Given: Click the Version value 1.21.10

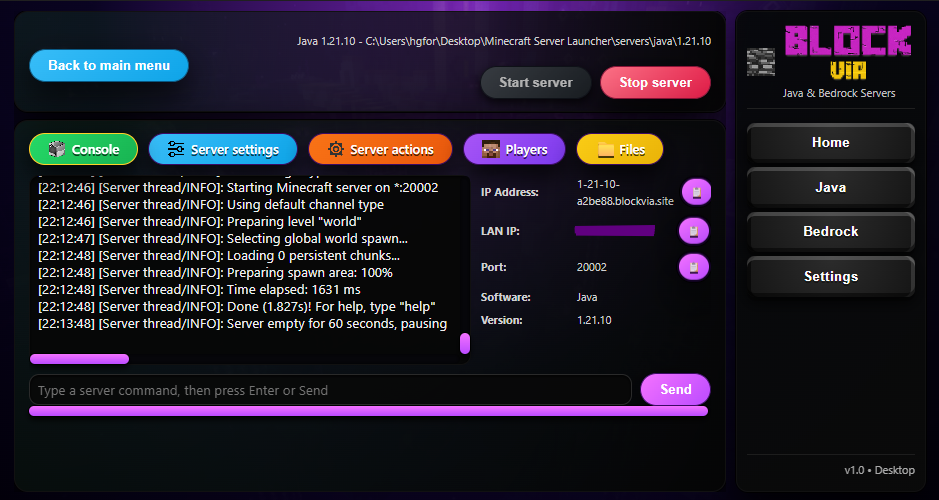Looking at the screenshot, I should (x=594, y=320).
